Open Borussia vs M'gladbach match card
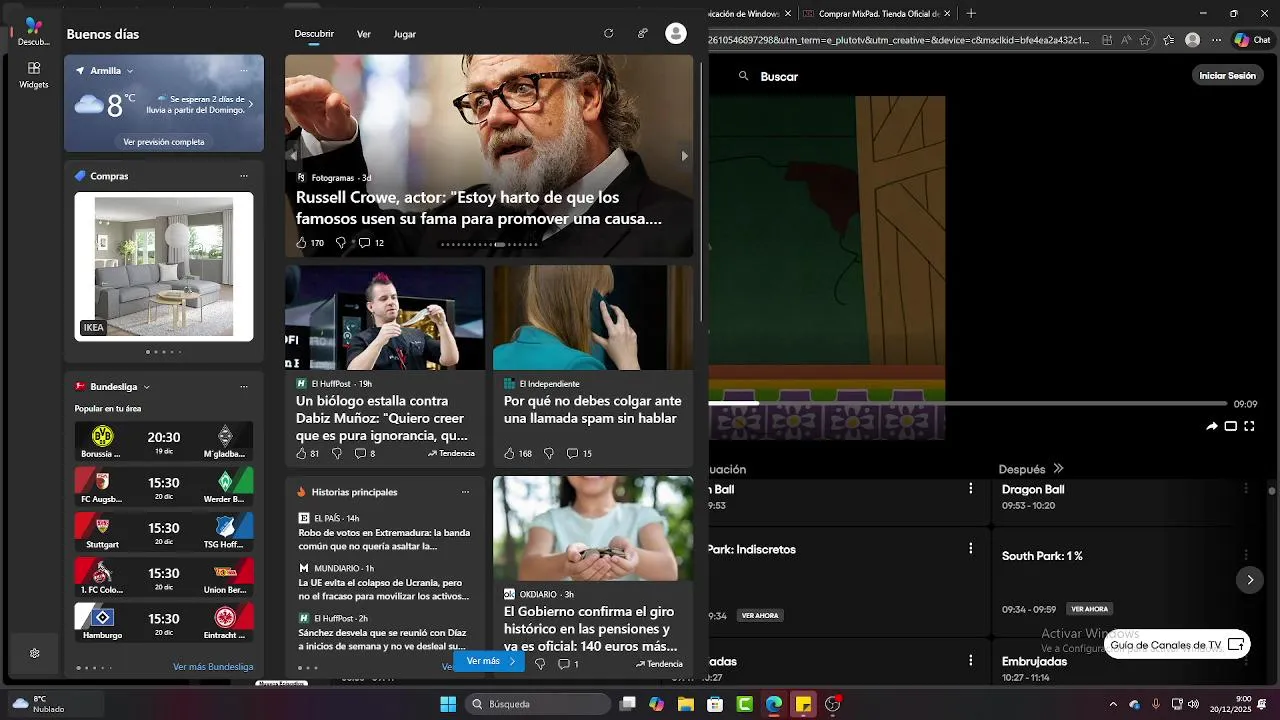The height and width of the screenshot is (720, 1280). click(164, 441)
